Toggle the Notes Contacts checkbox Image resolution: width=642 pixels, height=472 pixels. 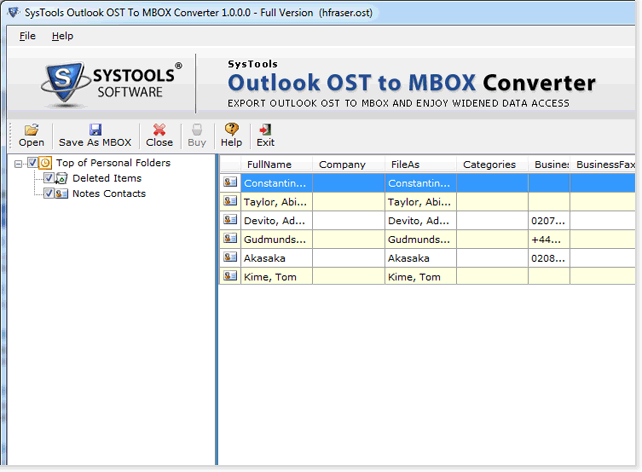pyautogui.click(x=49, y=193)
